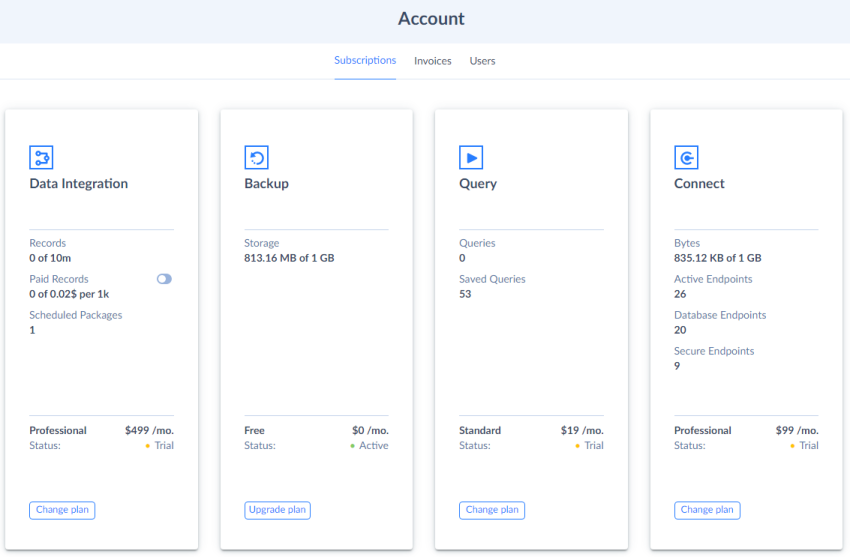The image size is (850, 557).
Task: Click the $499 /mo. price
Action: click(149, 430)
